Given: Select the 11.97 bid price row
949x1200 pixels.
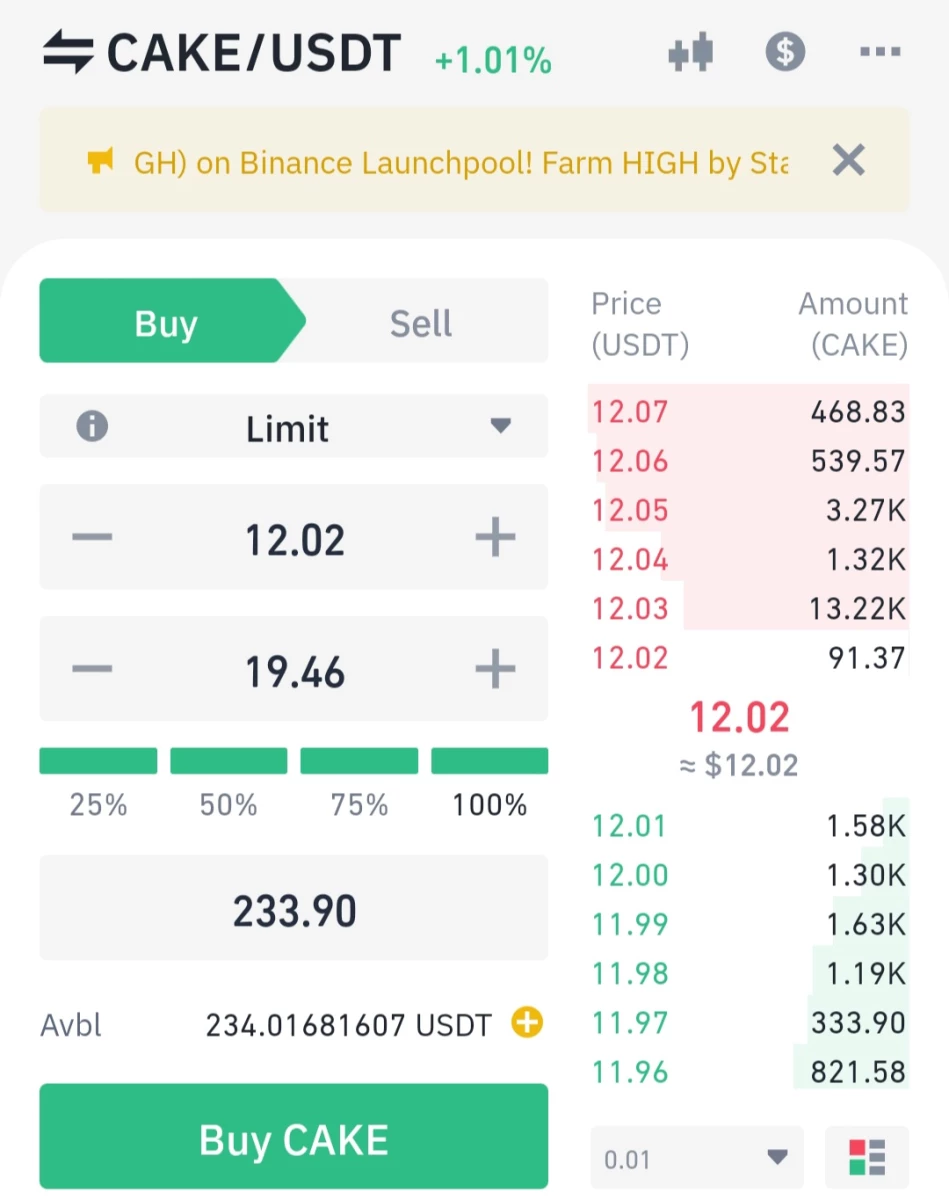Looking at the screenshot, I should (749, 1022).
